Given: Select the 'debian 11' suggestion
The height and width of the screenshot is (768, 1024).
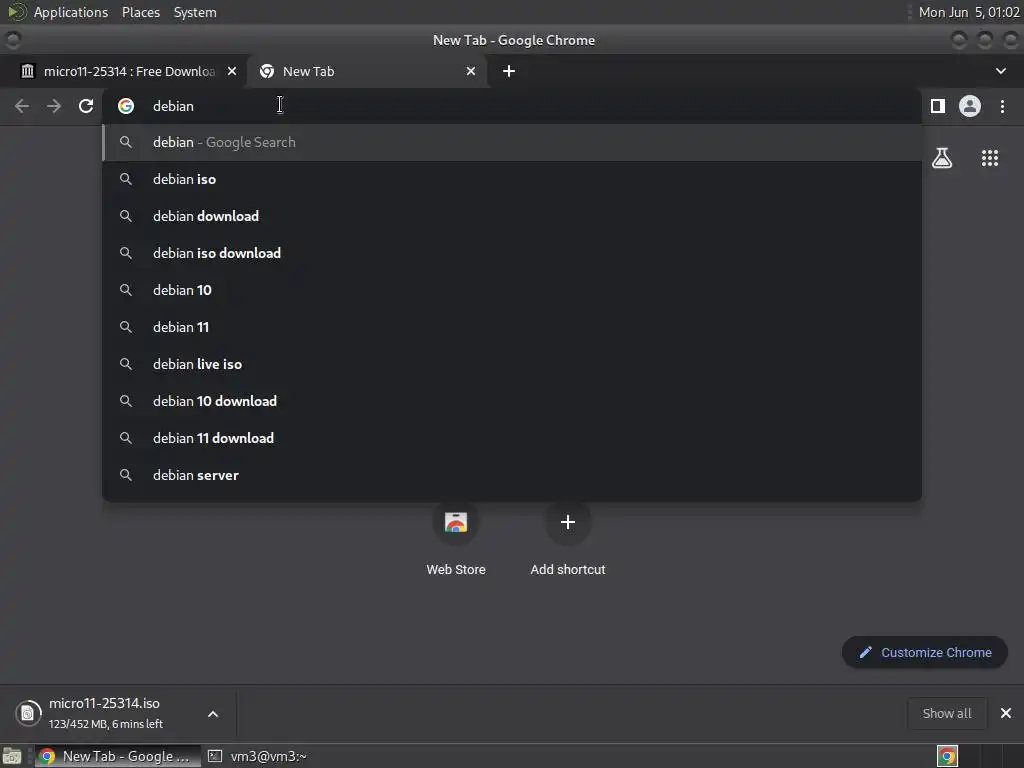Looking at the screenshot, I should 512,327.
